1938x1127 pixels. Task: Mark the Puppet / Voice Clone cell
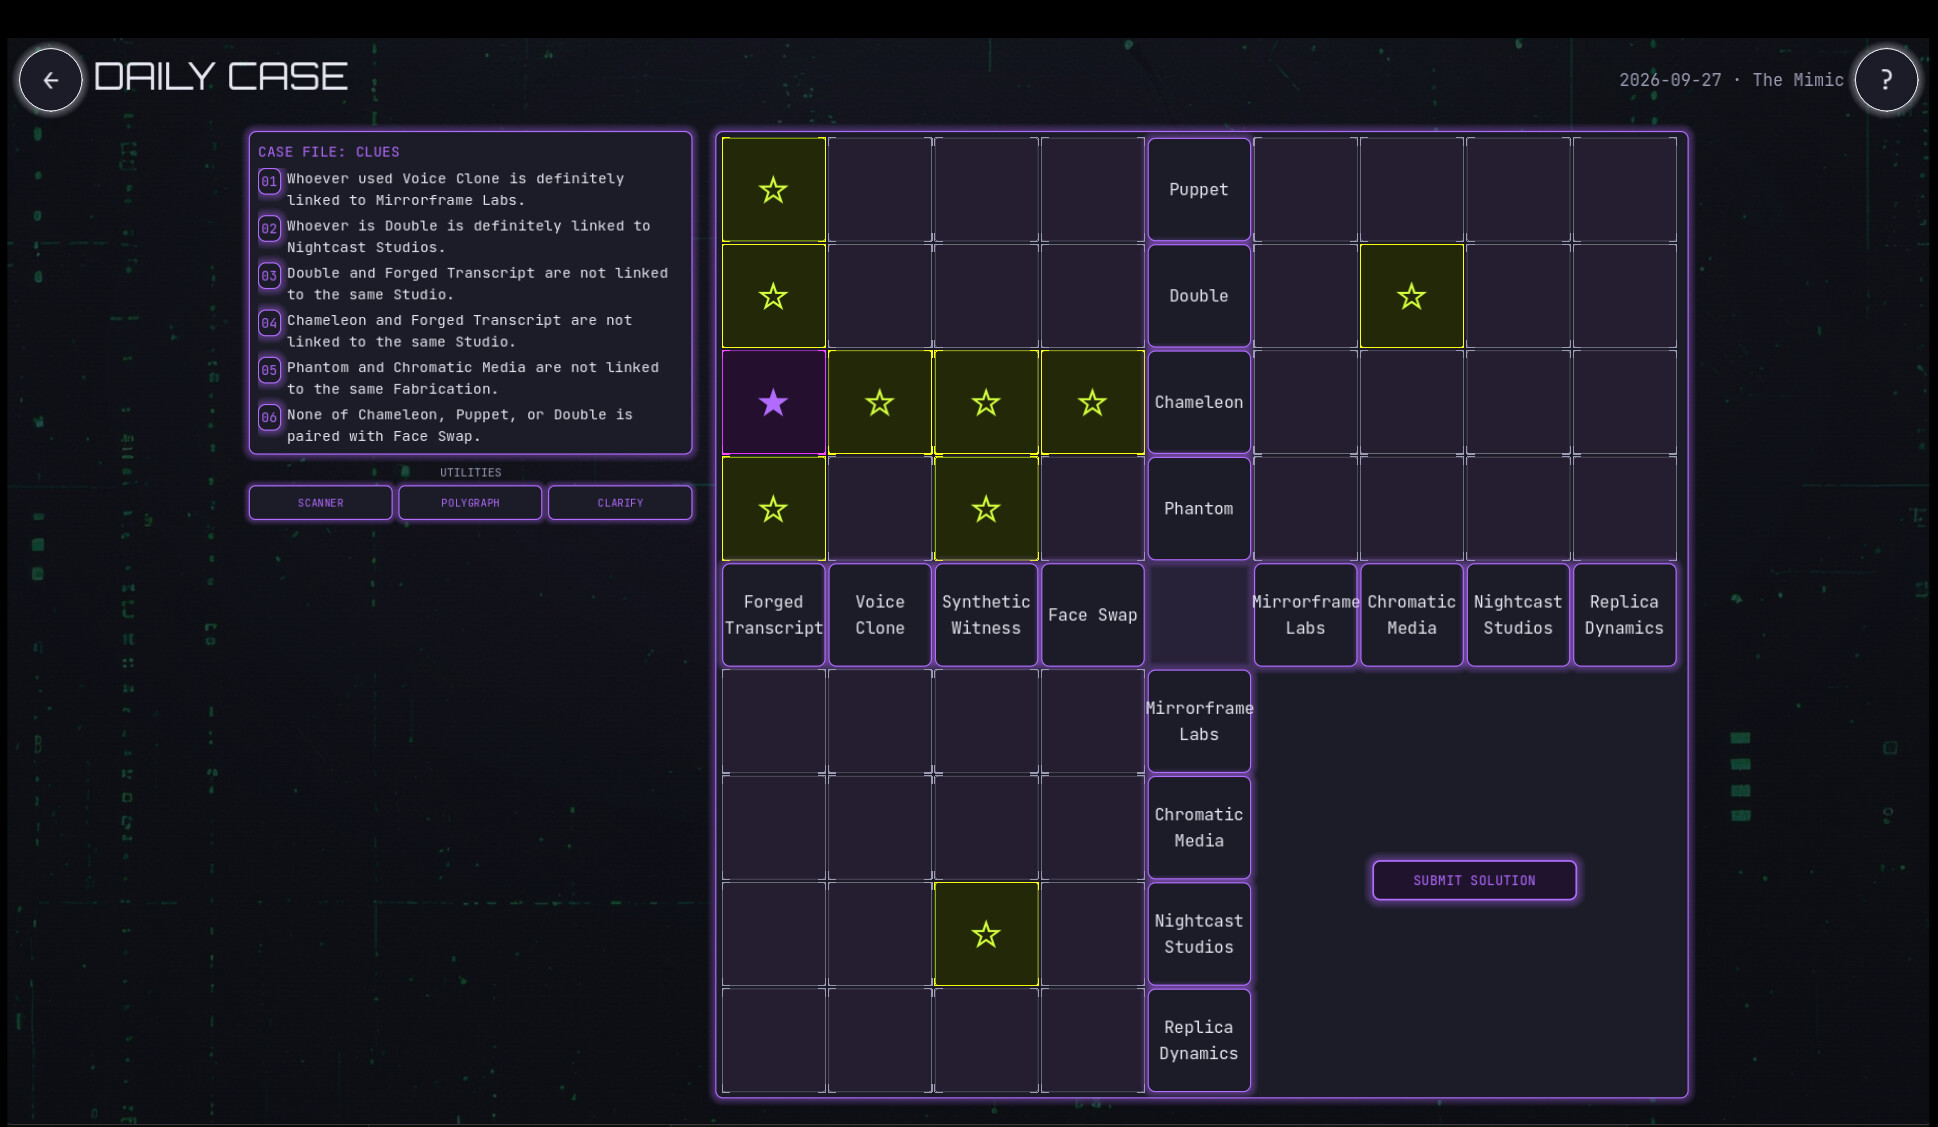880,190
